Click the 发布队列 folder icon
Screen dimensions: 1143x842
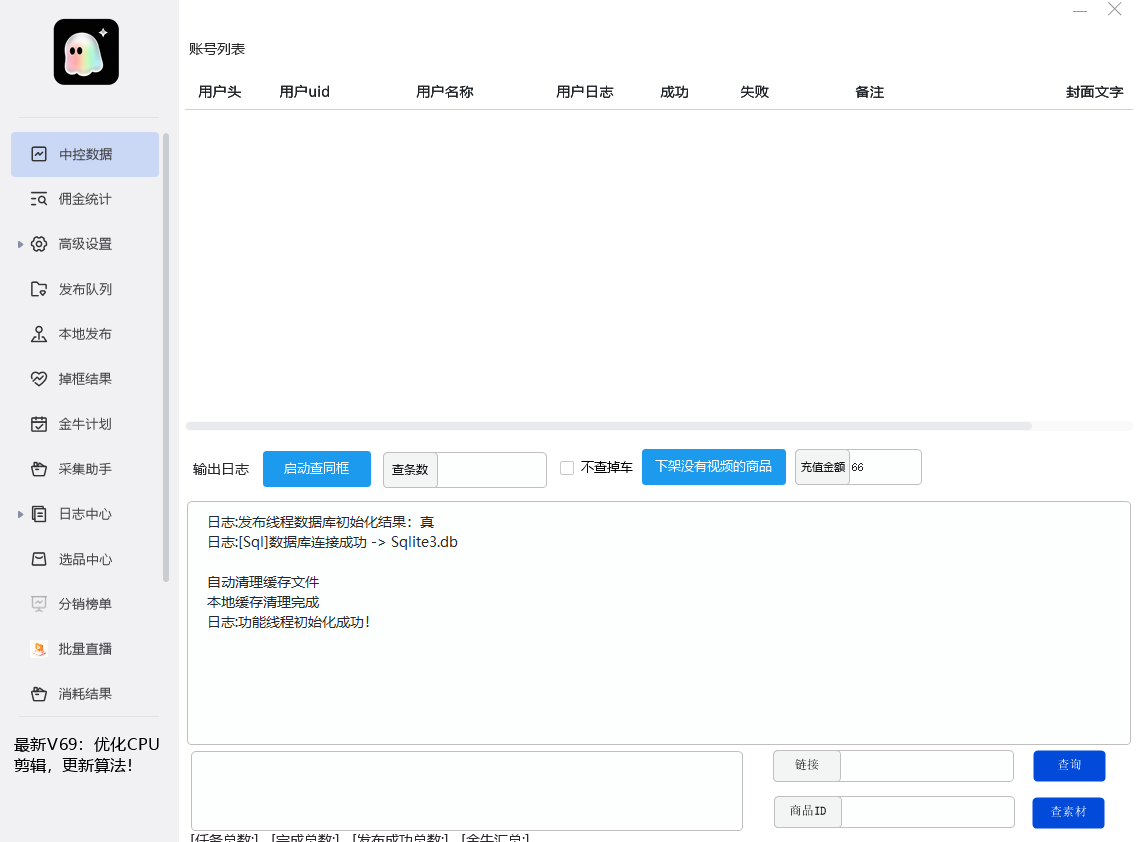tap(39, 289)
